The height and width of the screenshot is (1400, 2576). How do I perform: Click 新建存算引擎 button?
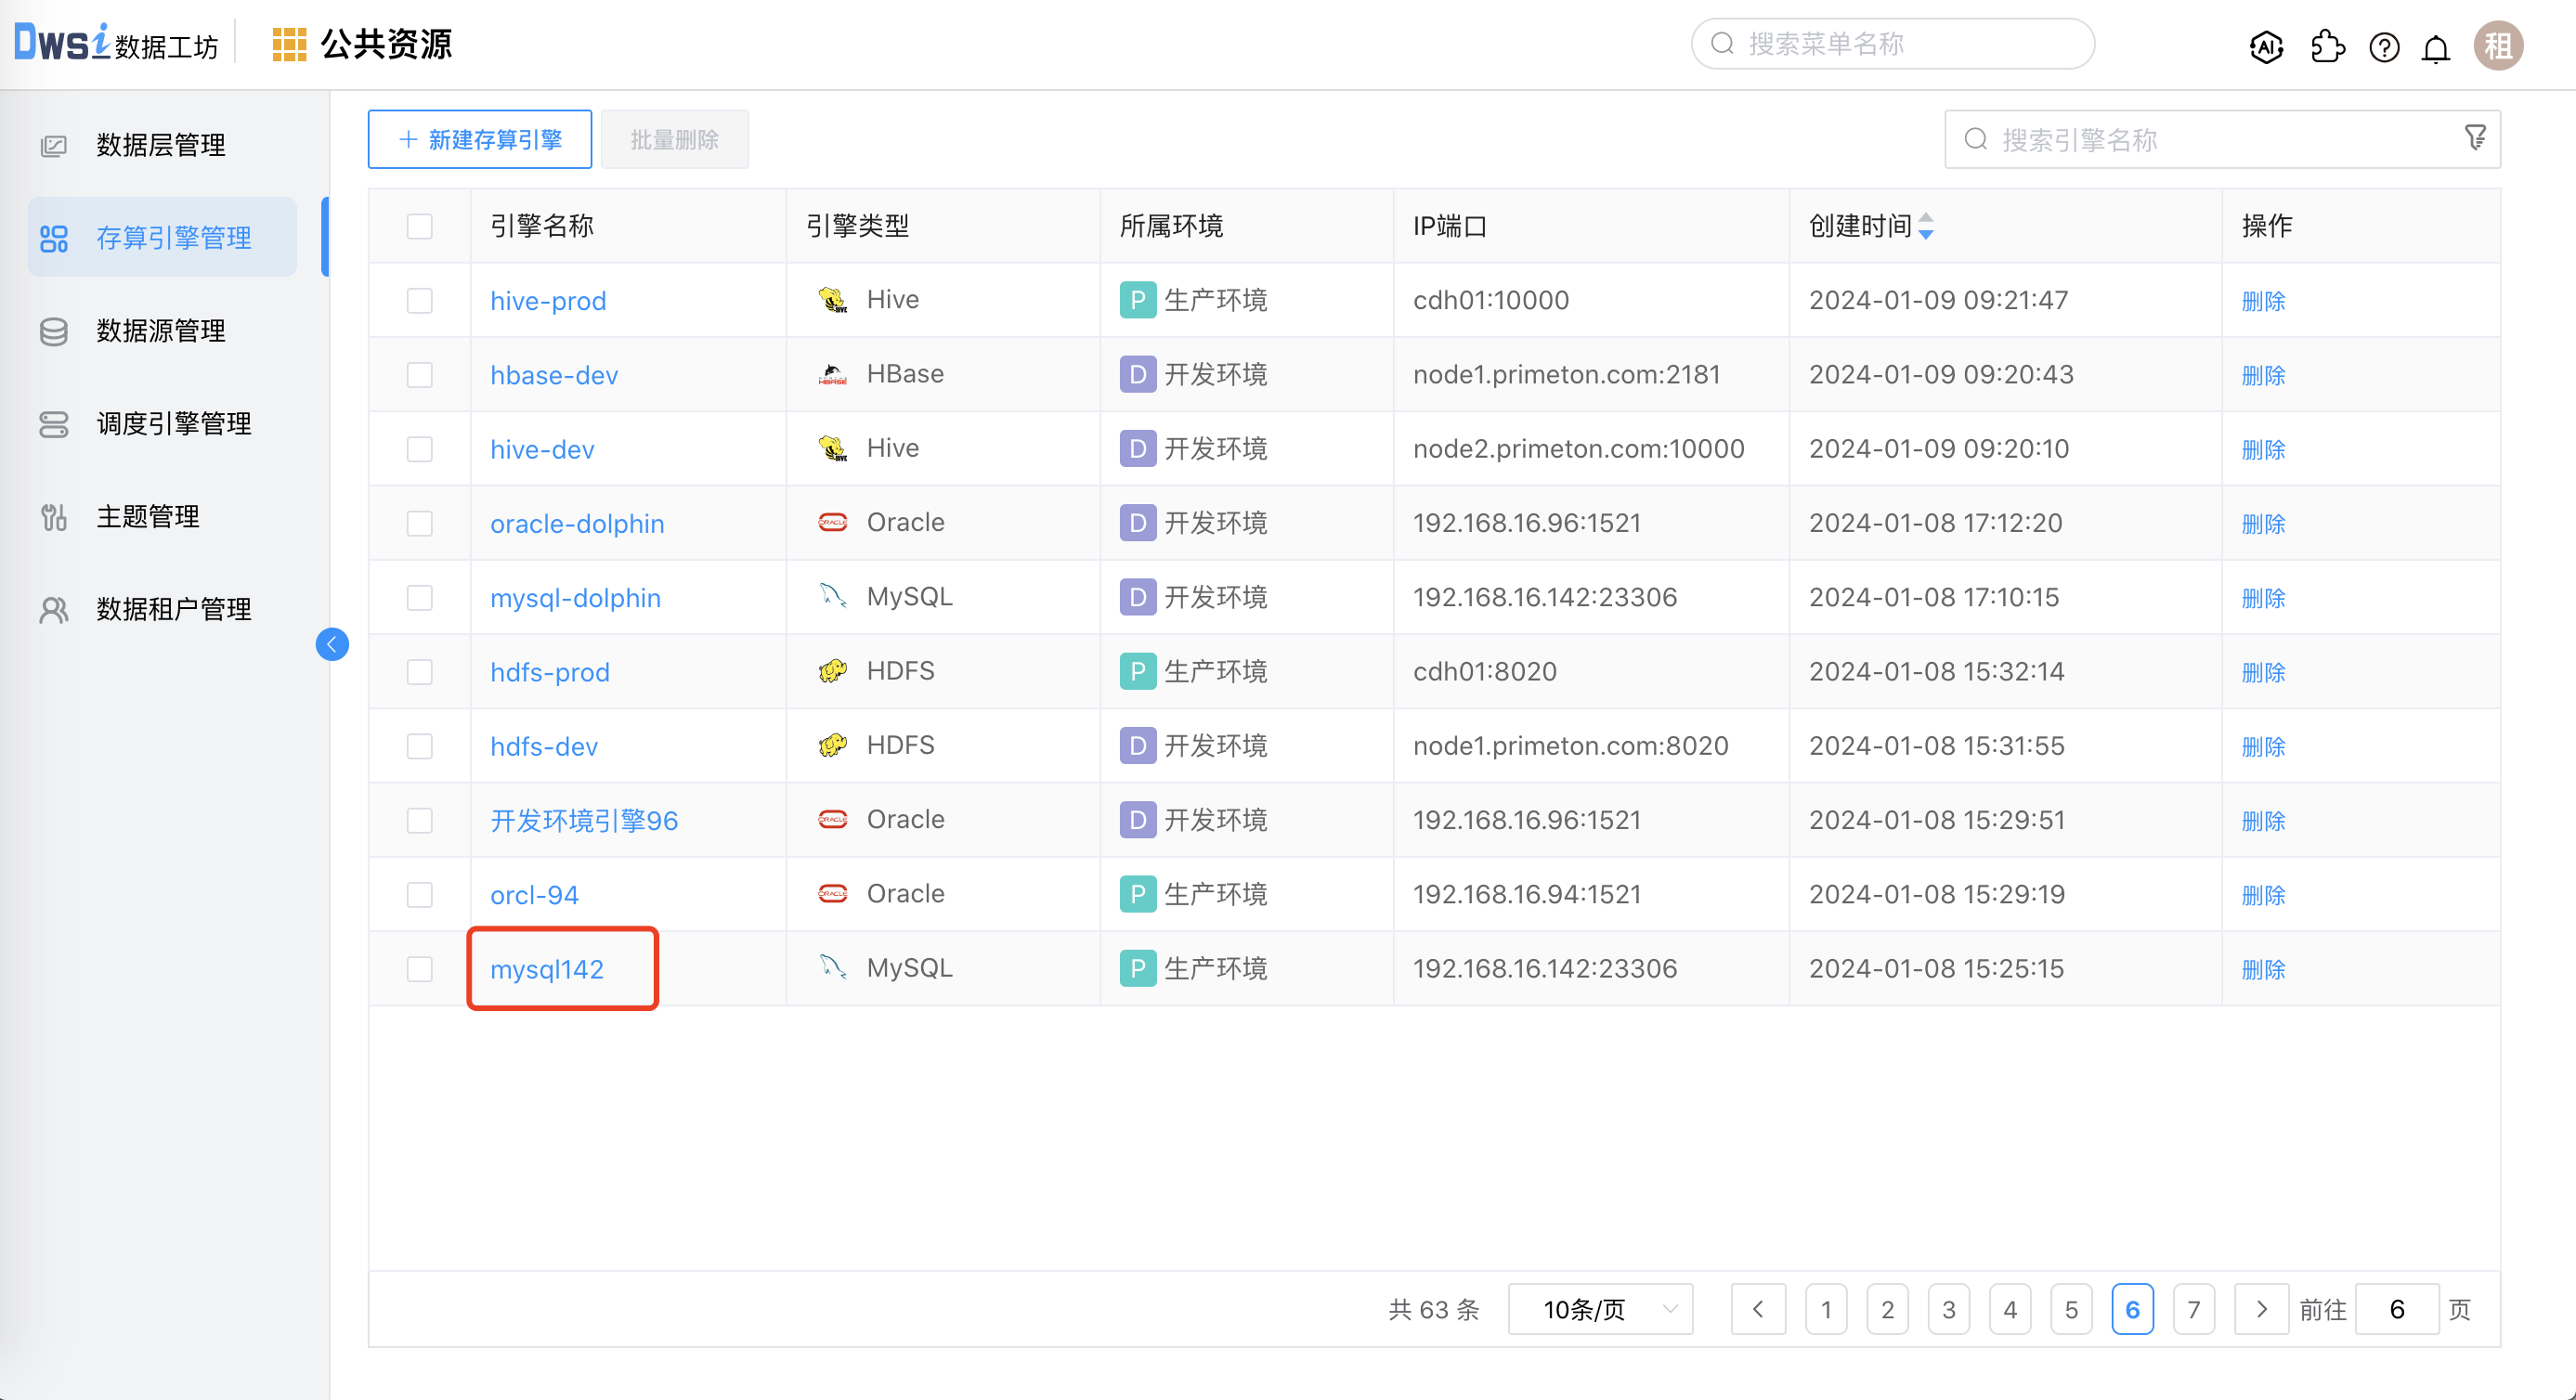480,139
